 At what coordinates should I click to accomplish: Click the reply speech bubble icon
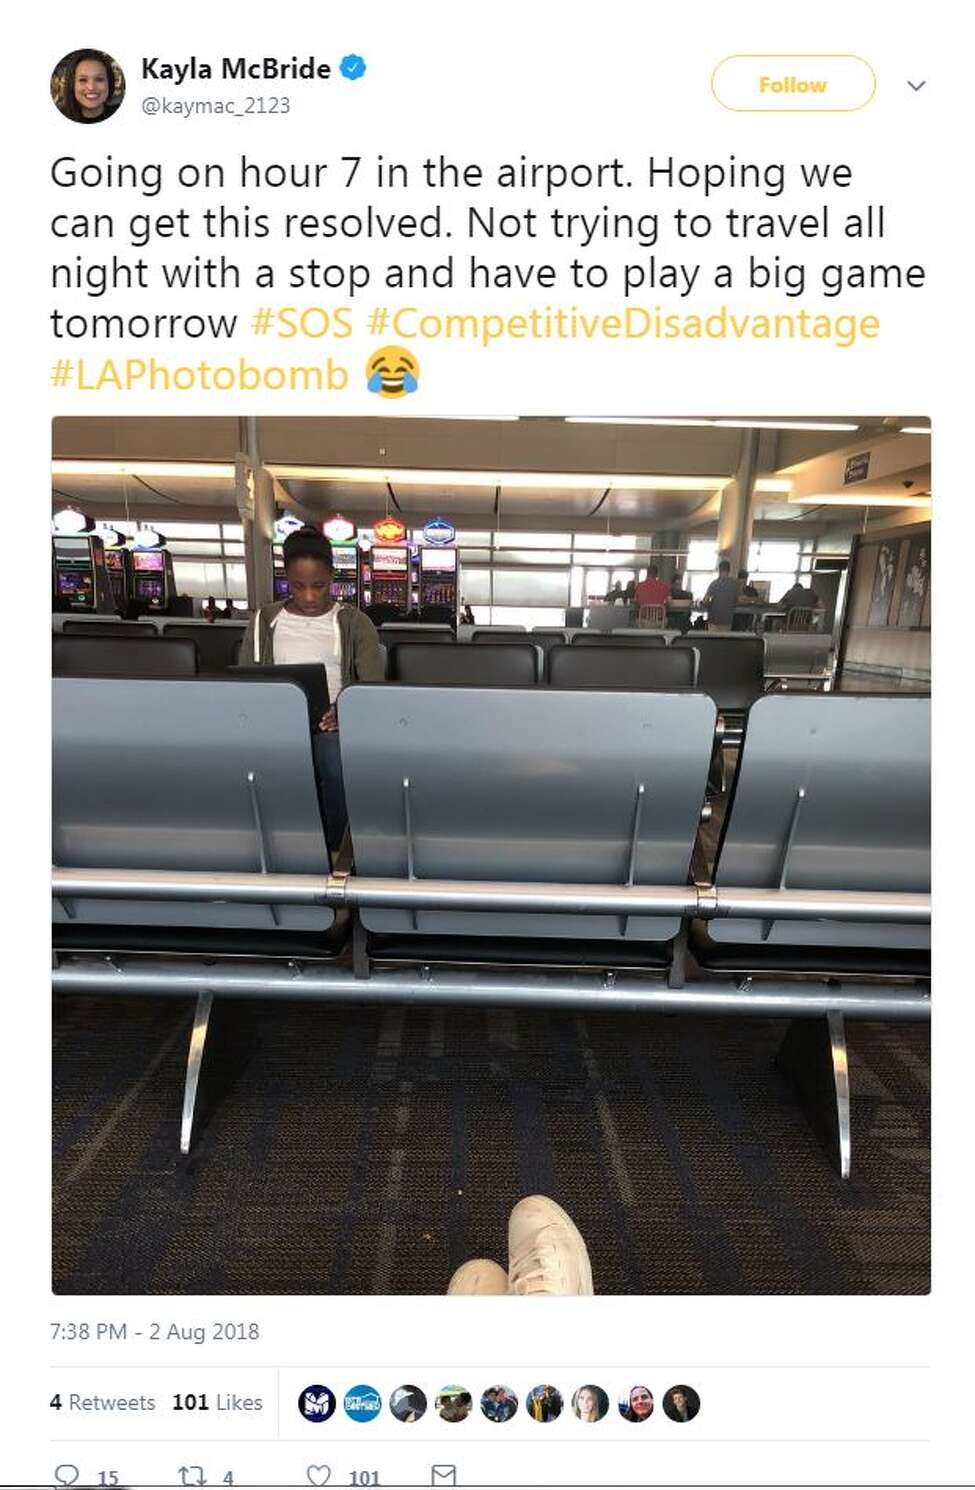66,1476
